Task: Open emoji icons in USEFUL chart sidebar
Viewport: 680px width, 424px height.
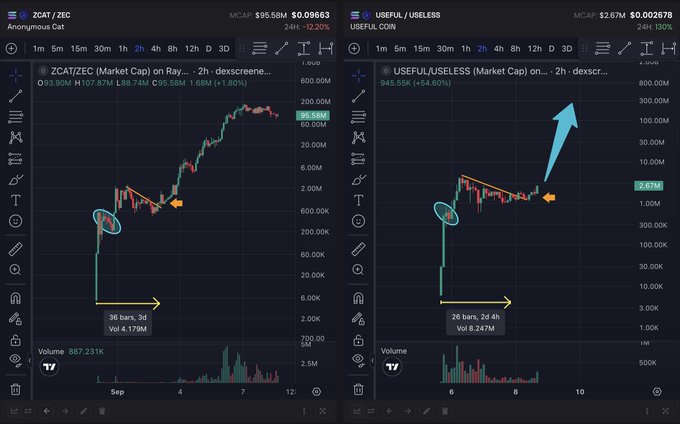Action: coord(358,221)
